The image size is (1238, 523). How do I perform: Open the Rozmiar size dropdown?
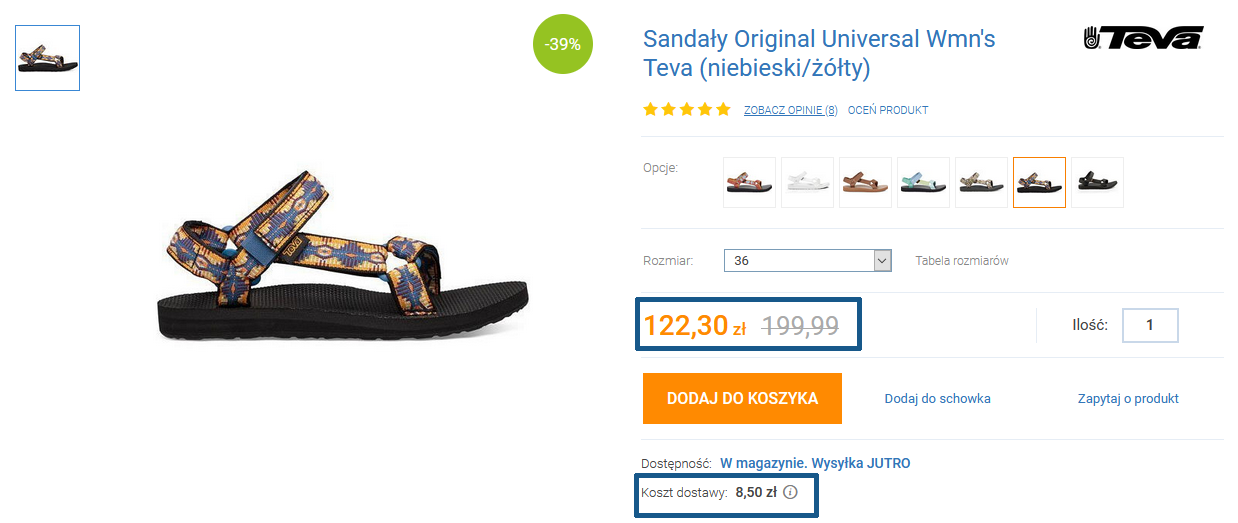[x=807, y=261]
